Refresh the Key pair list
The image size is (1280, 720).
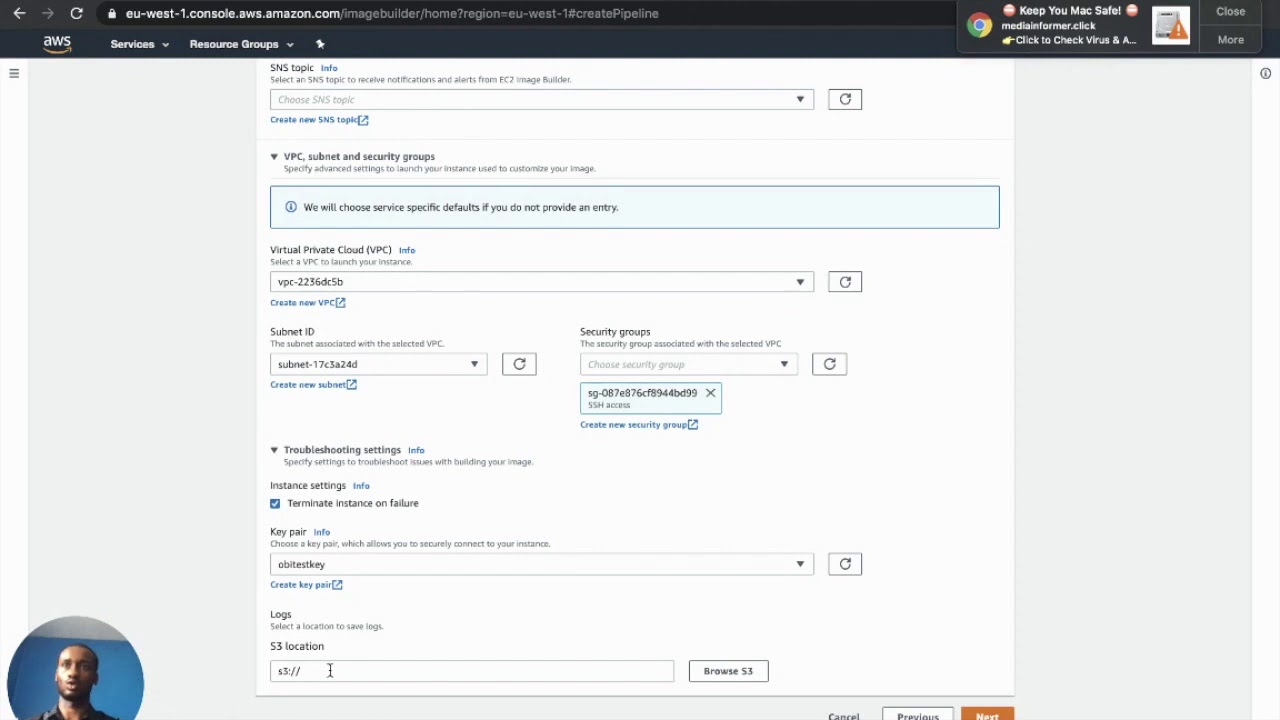coord(845,564)
